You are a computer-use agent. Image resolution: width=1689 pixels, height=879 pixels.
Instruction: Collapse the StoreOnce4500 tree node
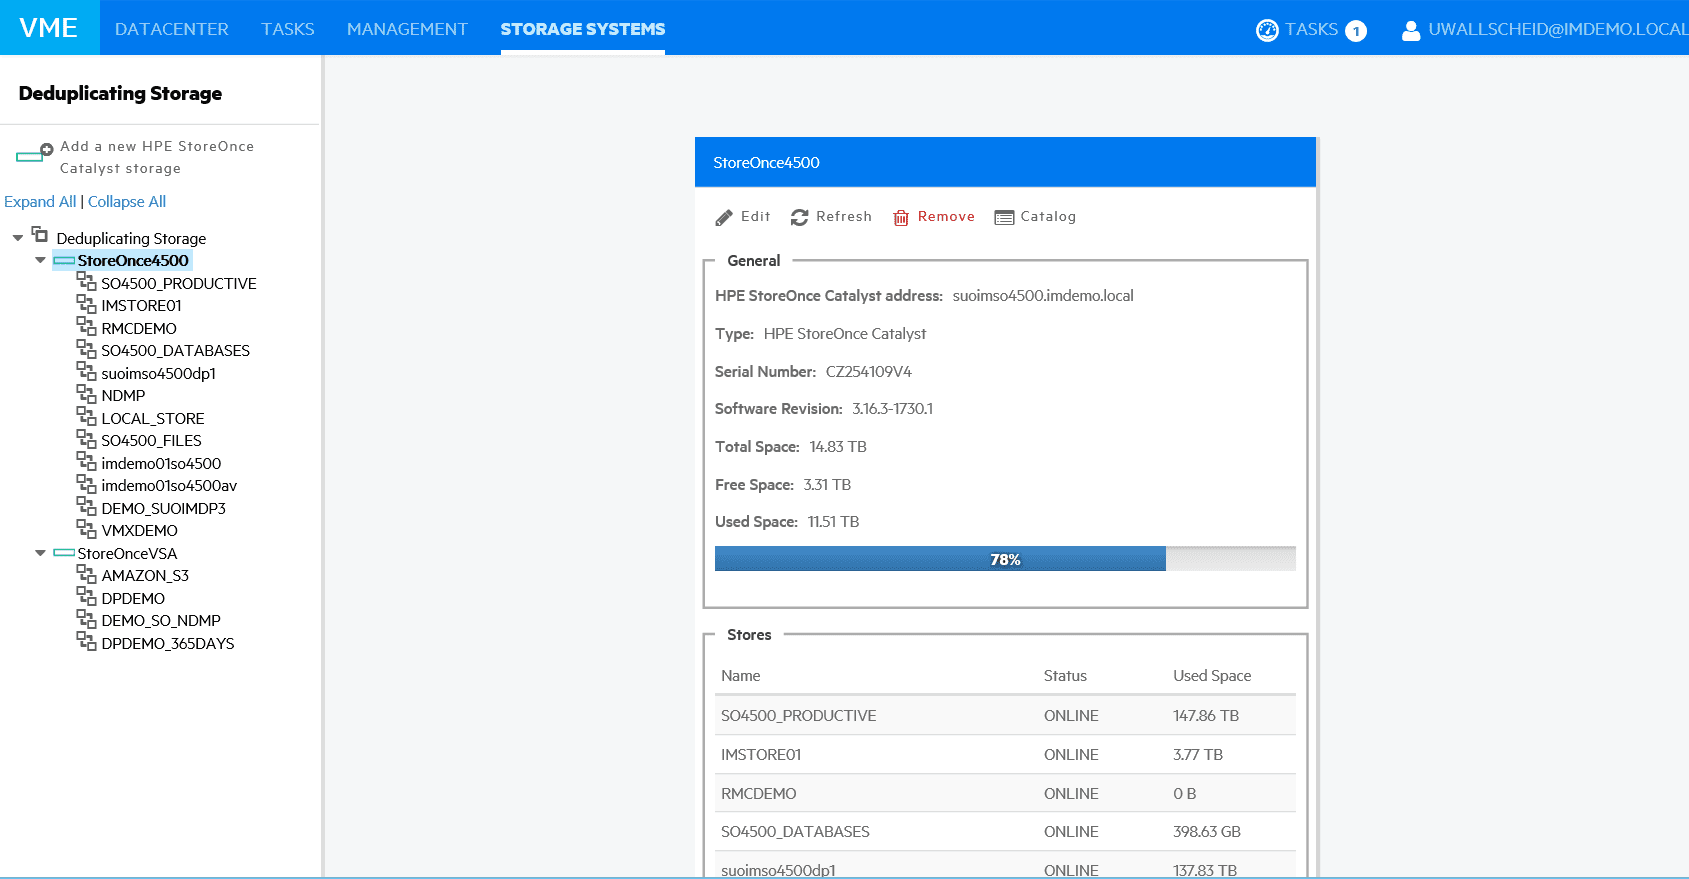pos(40,260)
